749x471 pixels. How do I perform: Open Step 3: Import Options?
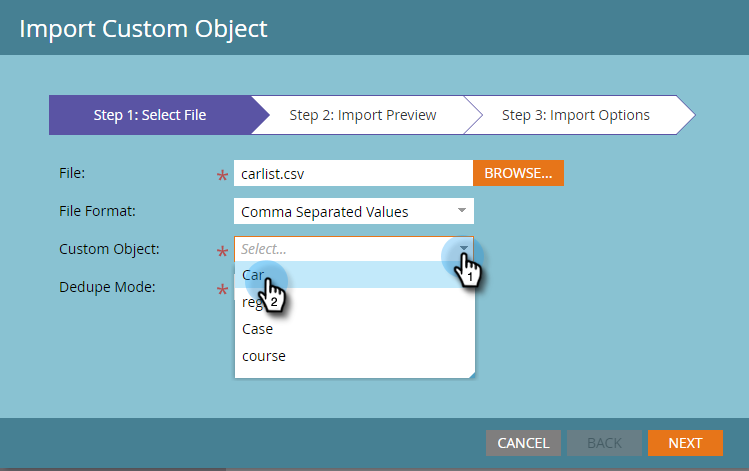click(x=576, y=115)
